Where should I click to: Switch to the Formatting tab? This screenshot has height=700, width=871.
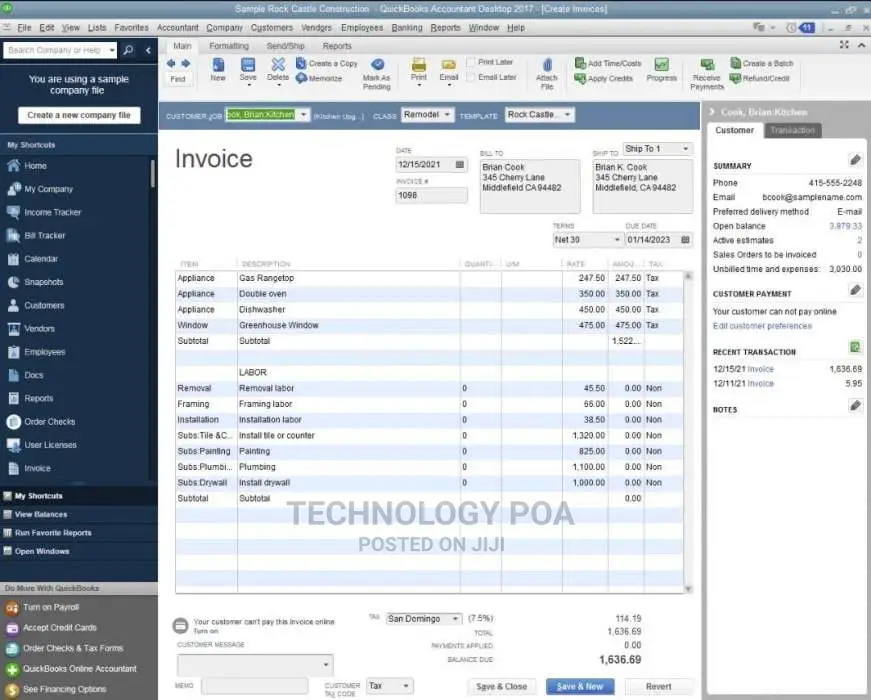pos(229,46)
